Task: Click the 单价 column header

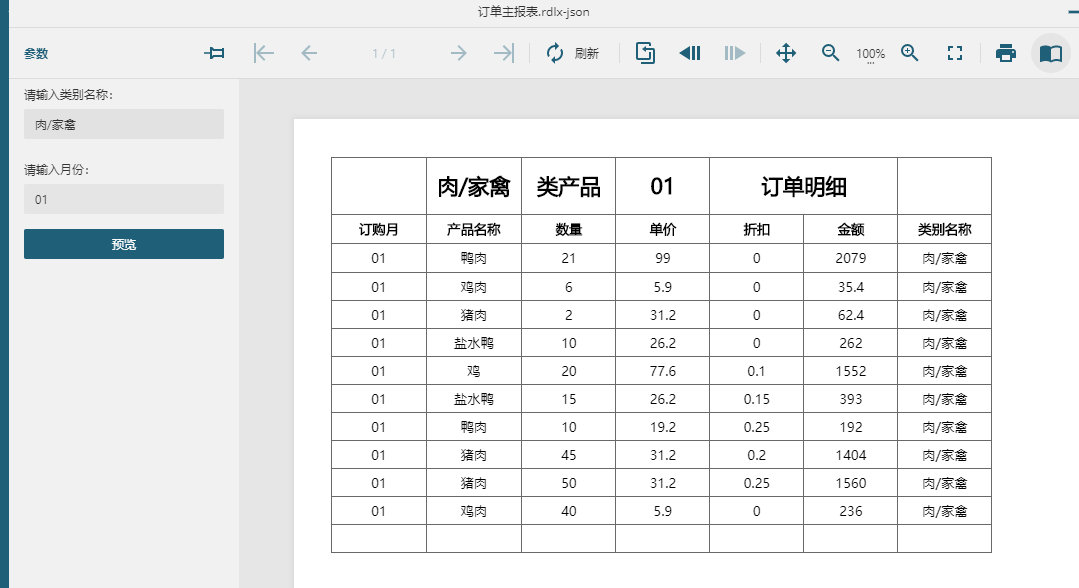Action: 662,229
